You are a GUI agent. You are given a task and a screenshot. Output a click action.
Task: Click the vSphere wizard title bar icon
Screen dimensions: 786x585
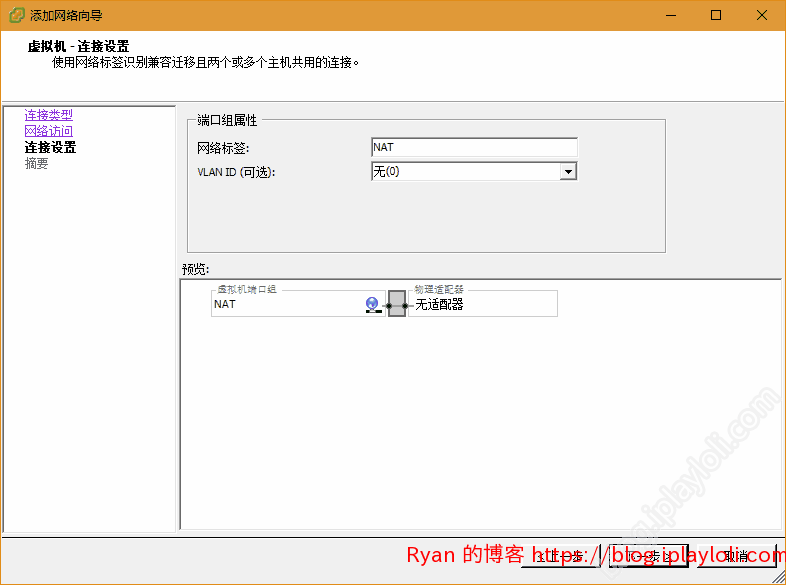(x=17, y=15)
